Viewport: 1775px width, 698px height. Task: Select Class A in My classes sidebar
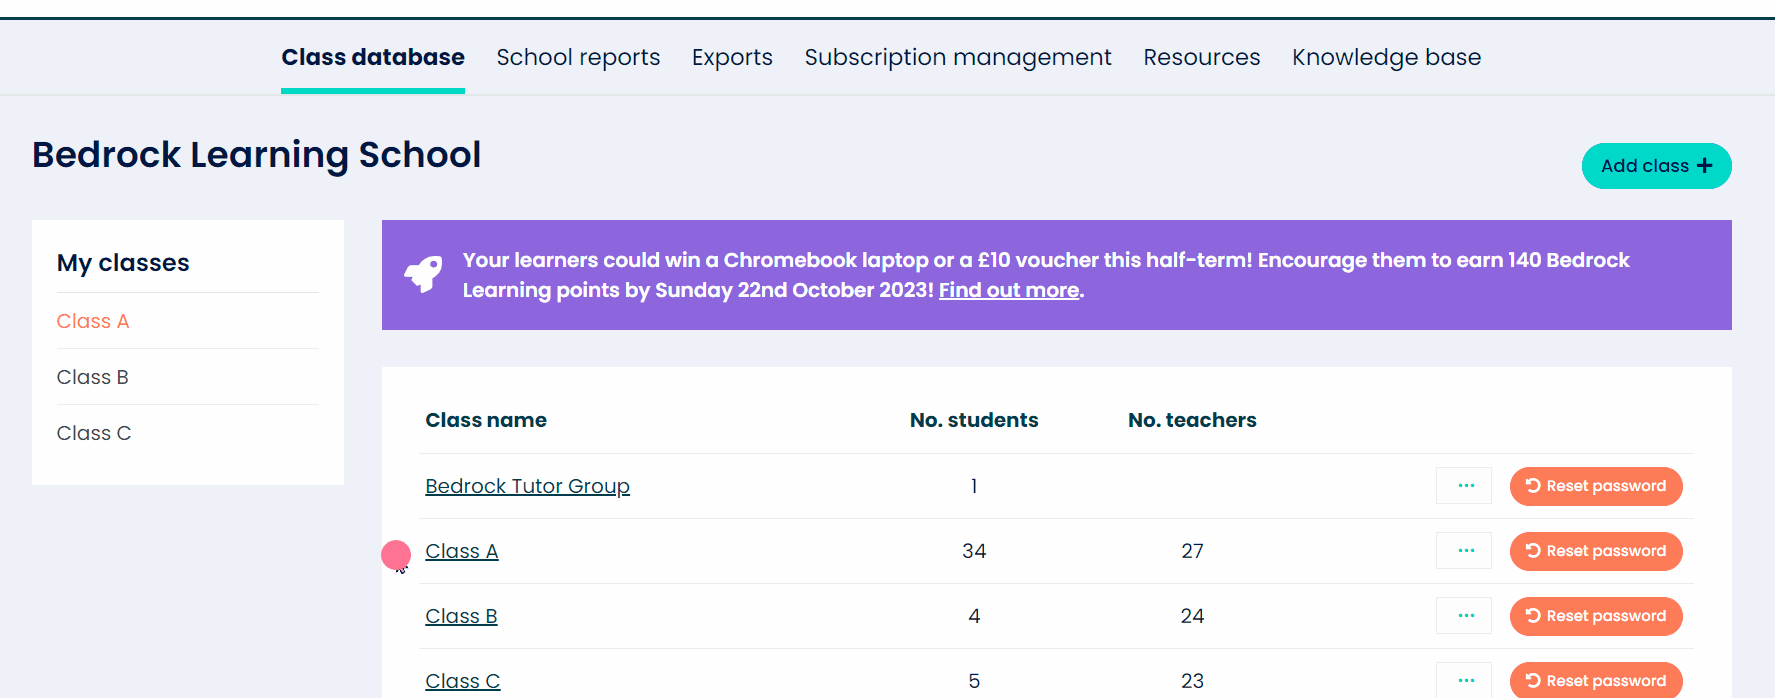point(93,321)
